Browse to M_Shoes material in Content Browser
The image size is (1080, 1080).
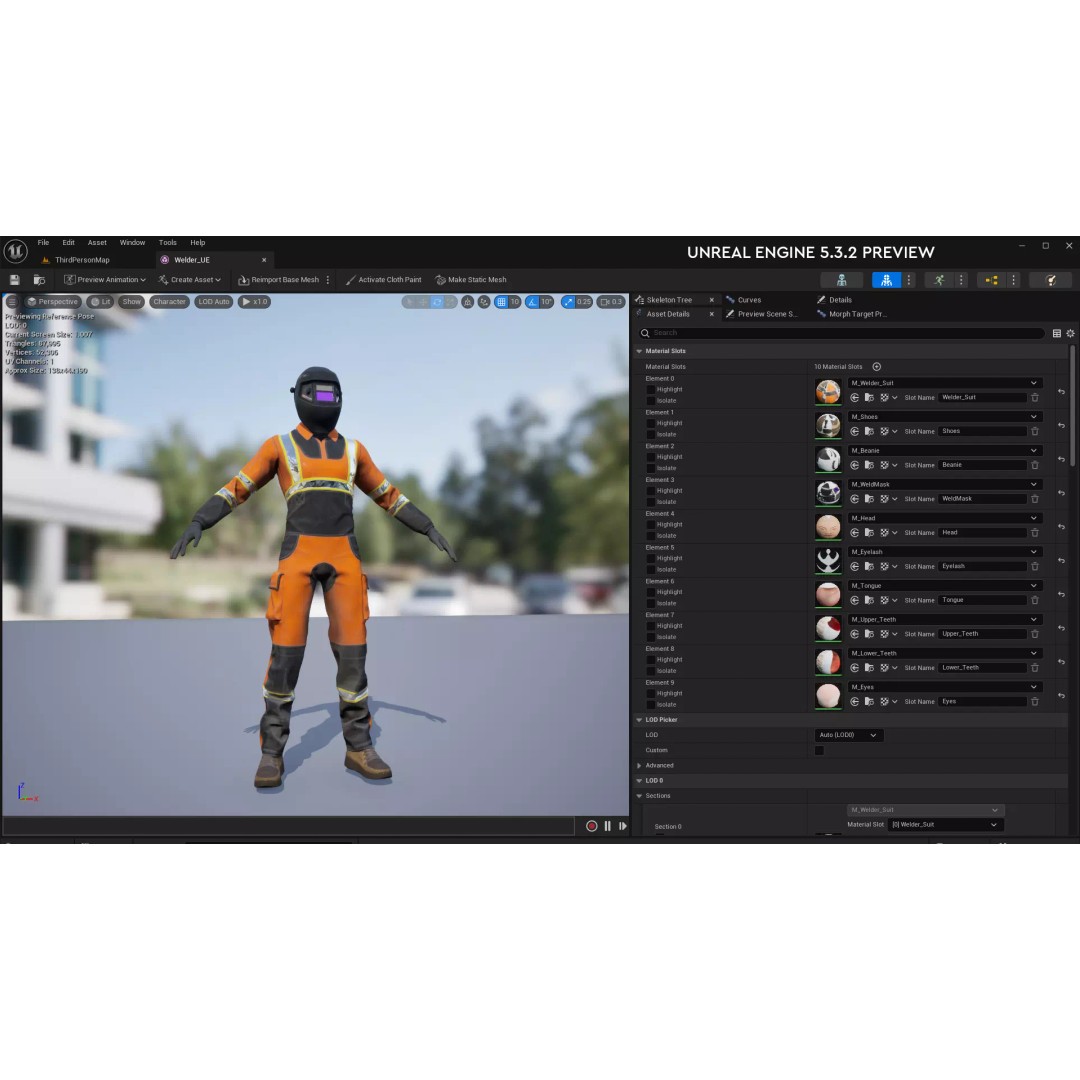click(869, 431)
